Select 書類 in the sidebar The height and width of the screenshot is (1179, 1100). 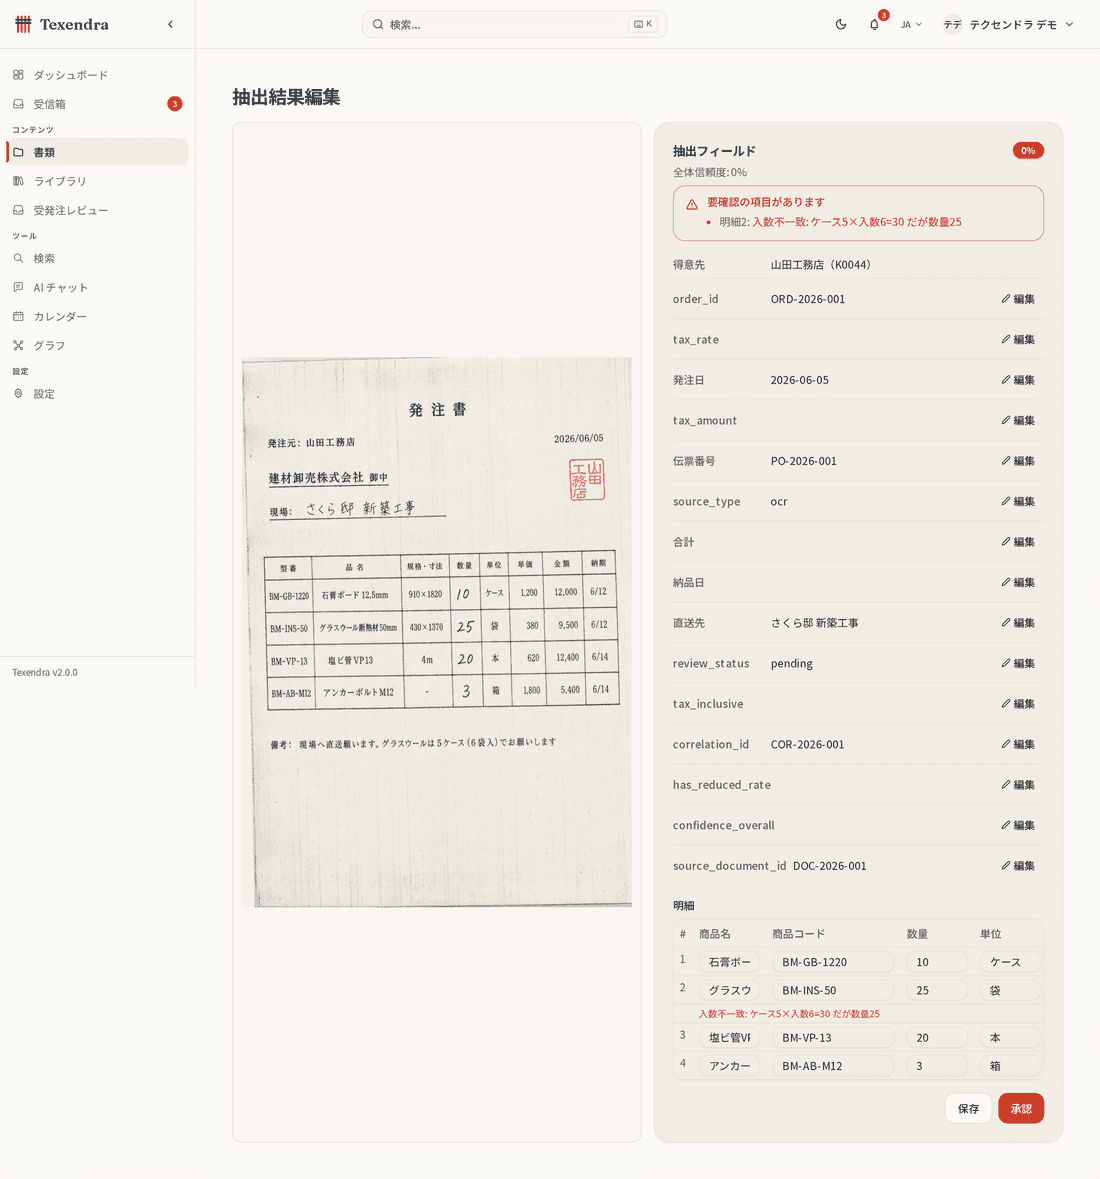97,152
